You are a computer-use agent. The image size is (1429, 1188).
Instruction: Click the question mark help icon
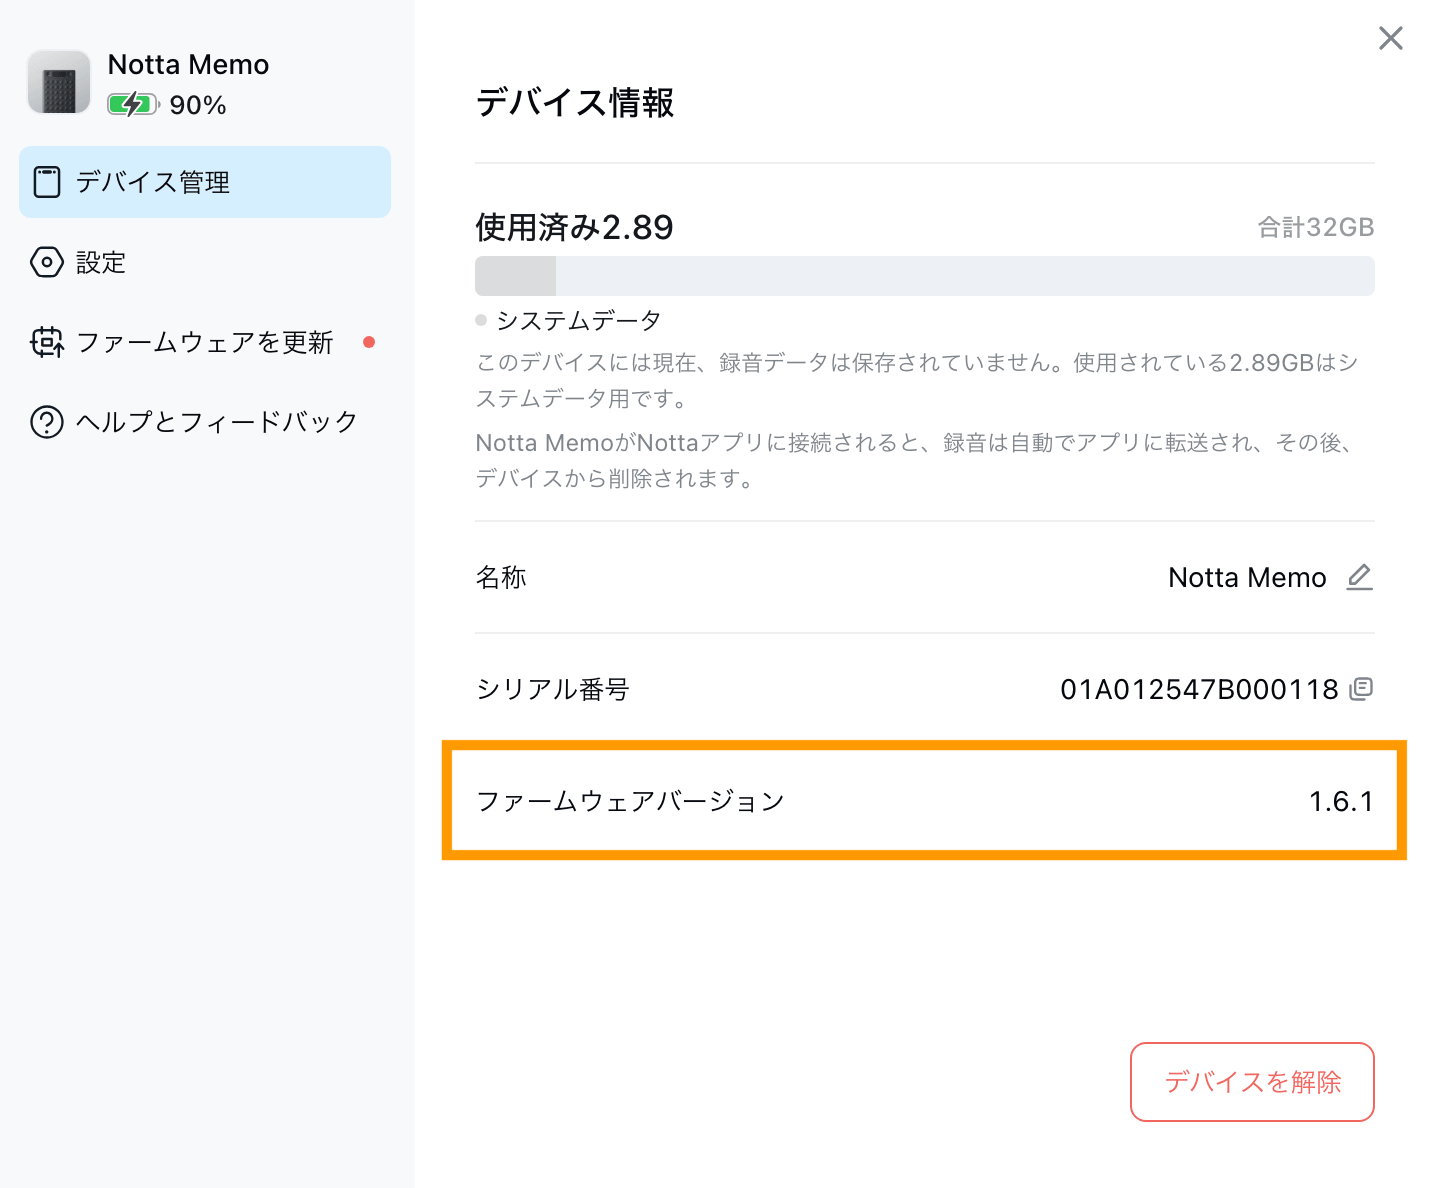point(47,422)
